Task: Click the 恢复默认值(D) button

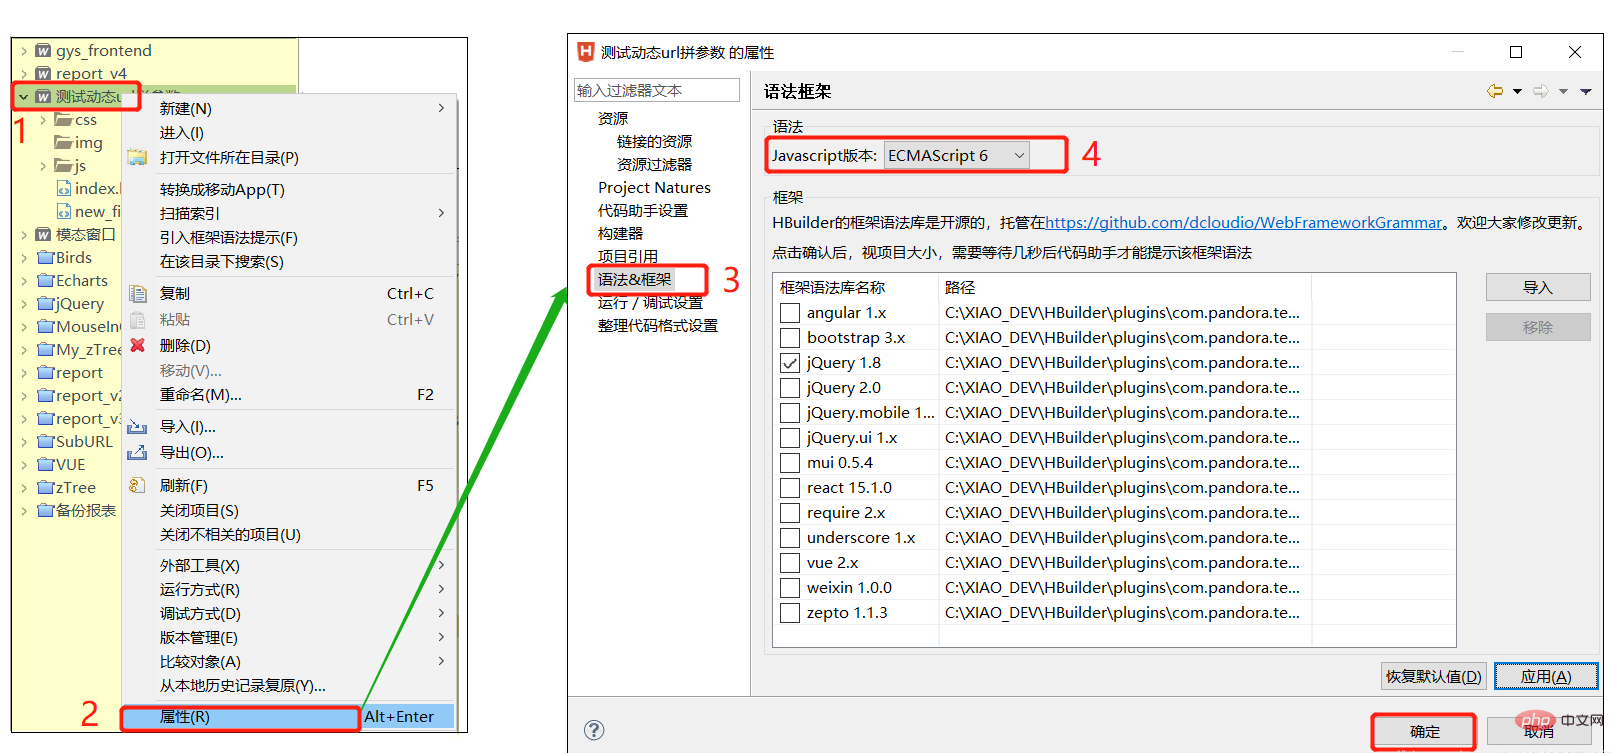Action: 1434,677
